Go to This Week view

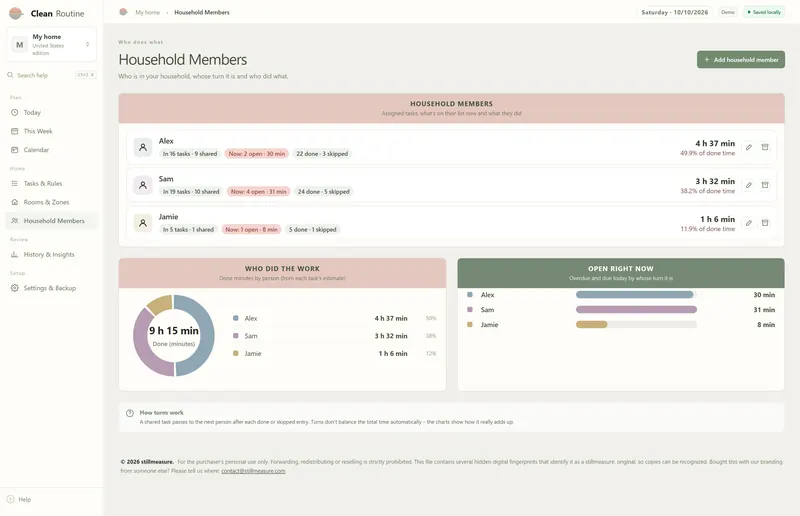pyautogui.click(x=52, y=131)
